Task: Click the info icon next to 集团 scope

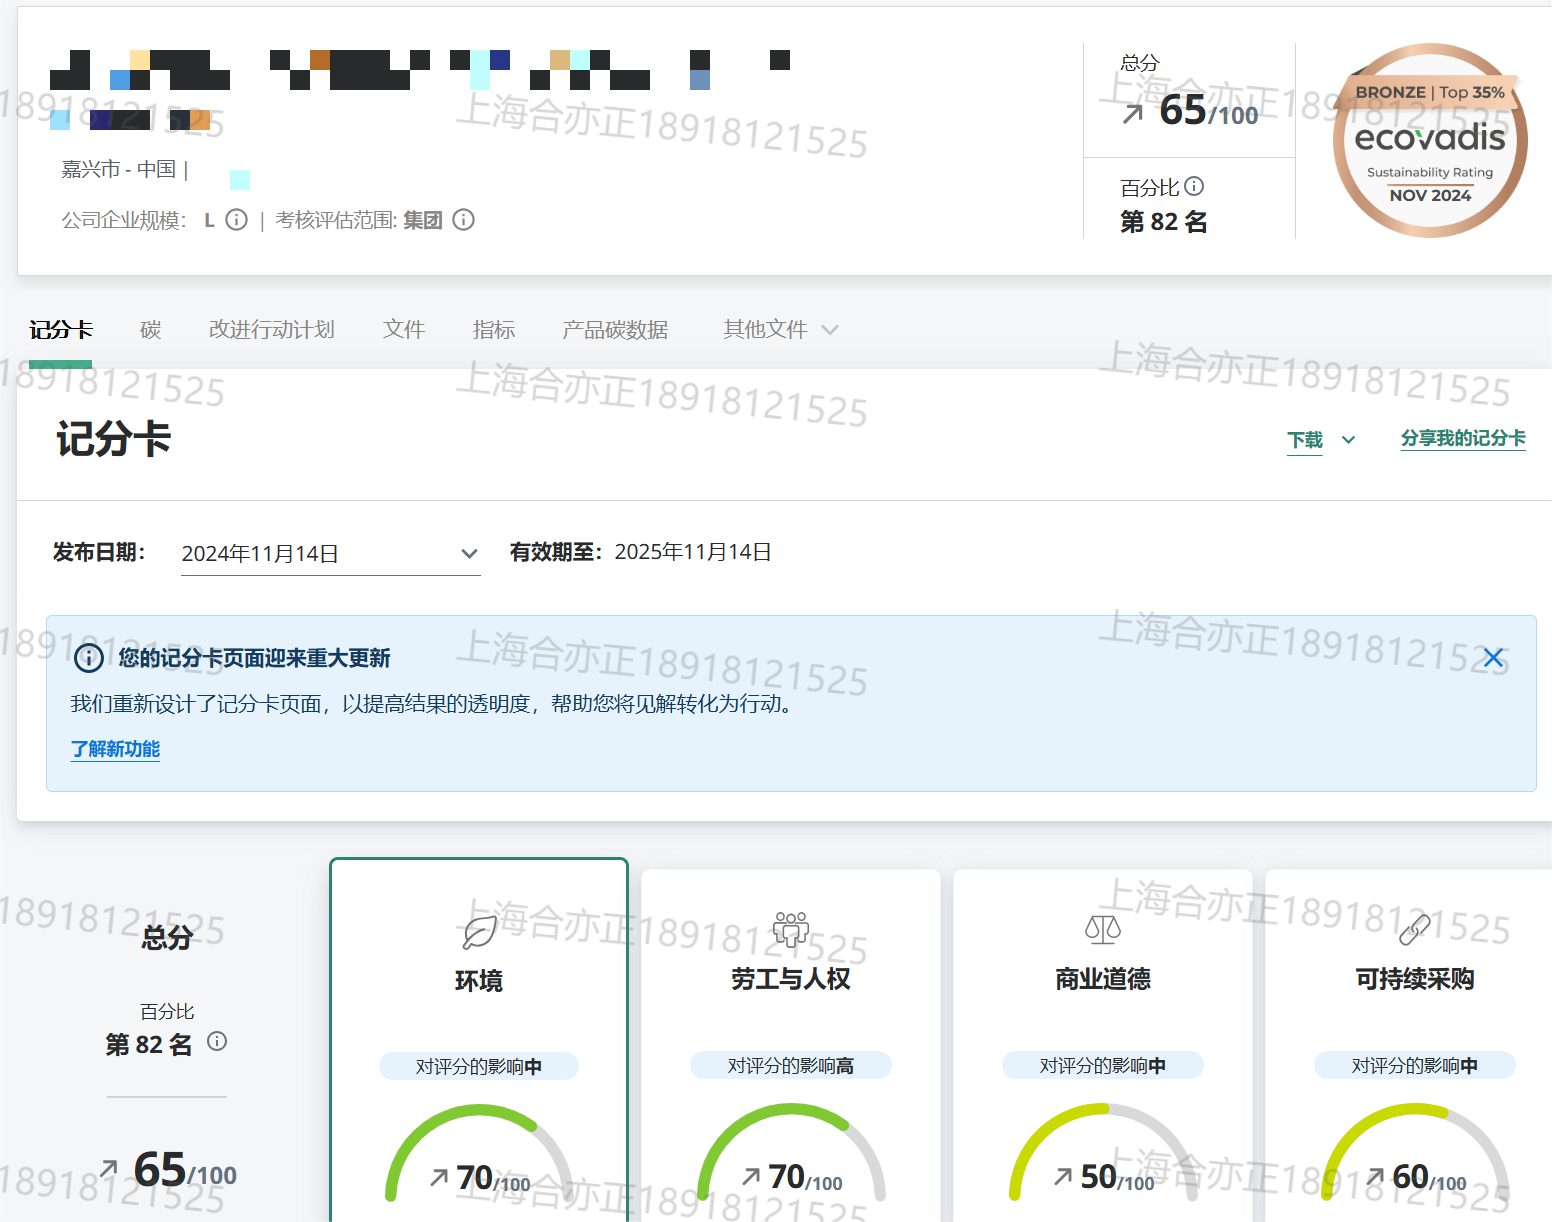Action: click(463, 220)
